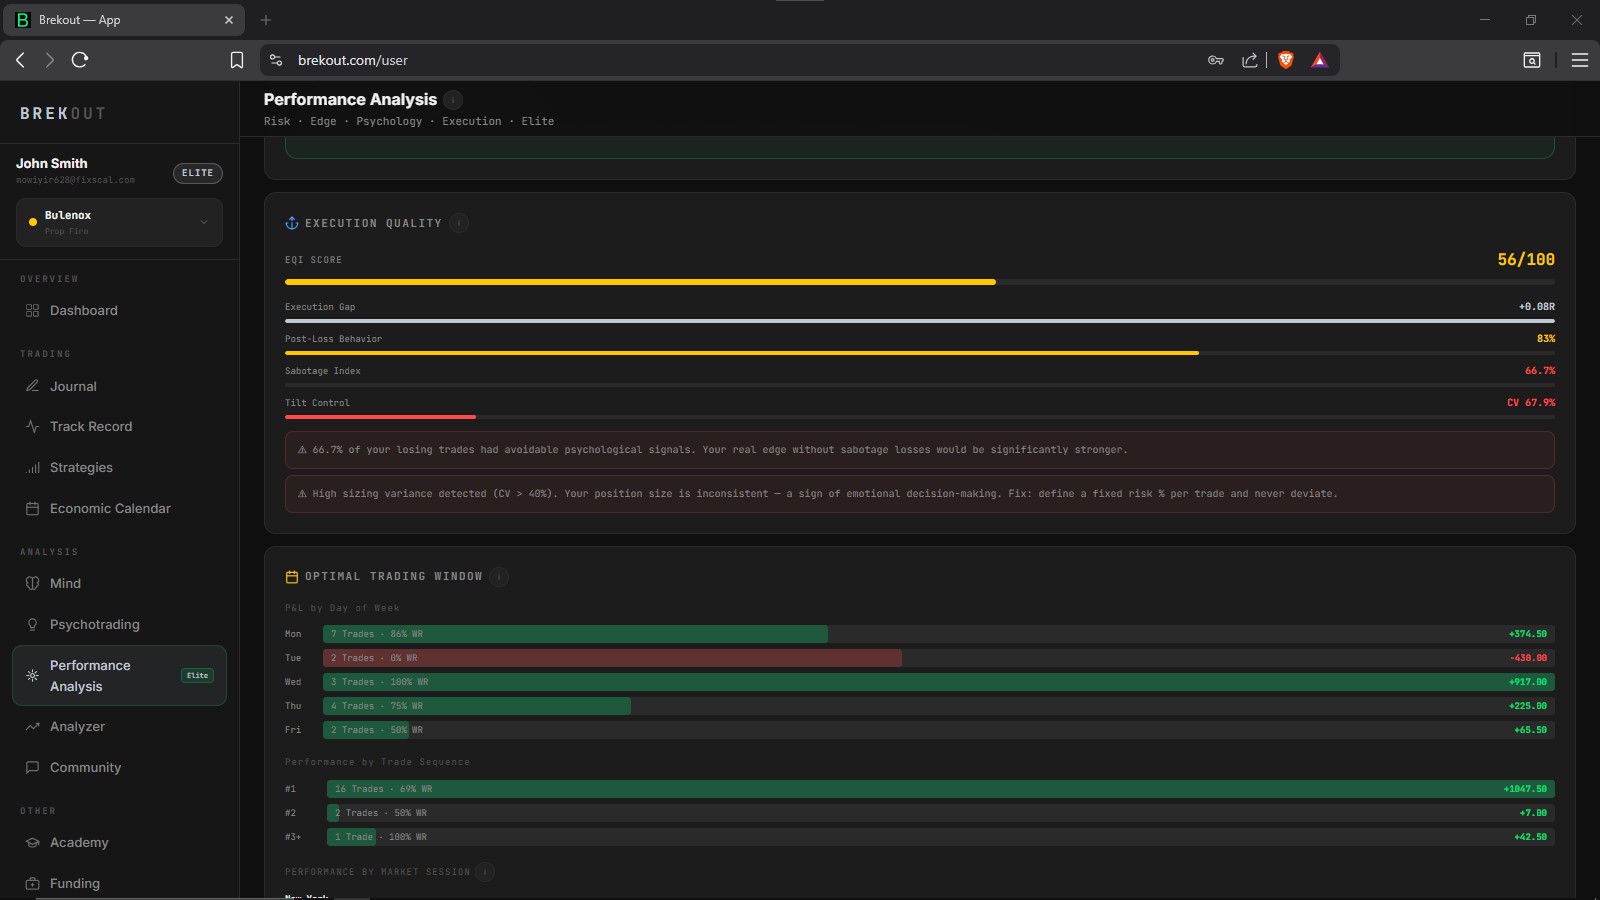Click the browser bookmark icon
Viewport: 1600px width, 900px height.
[237, 60]
